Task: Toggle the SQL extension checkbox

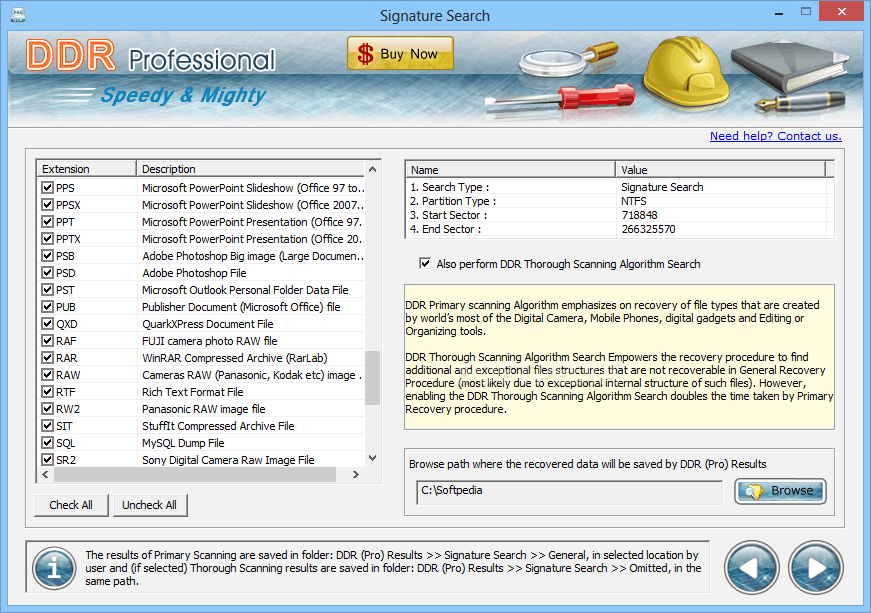Action: (47, 443)
